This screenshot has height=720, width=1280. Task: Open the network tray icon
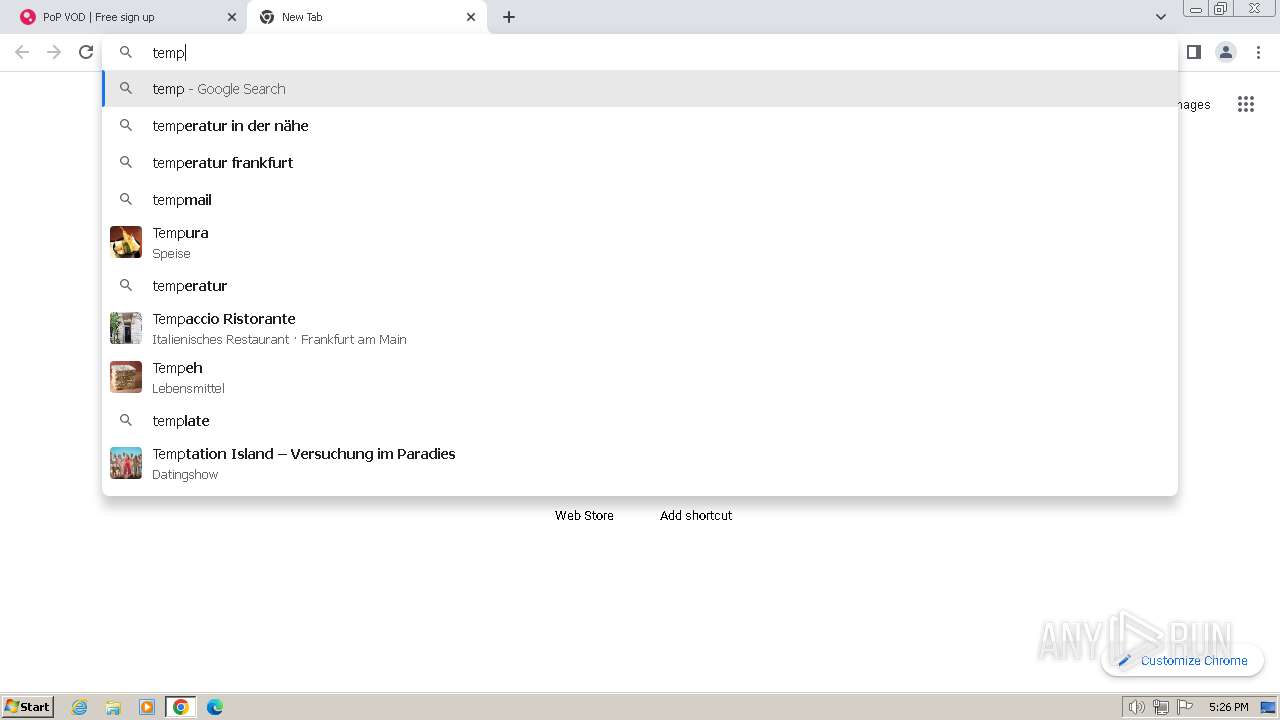(1160, 707)
